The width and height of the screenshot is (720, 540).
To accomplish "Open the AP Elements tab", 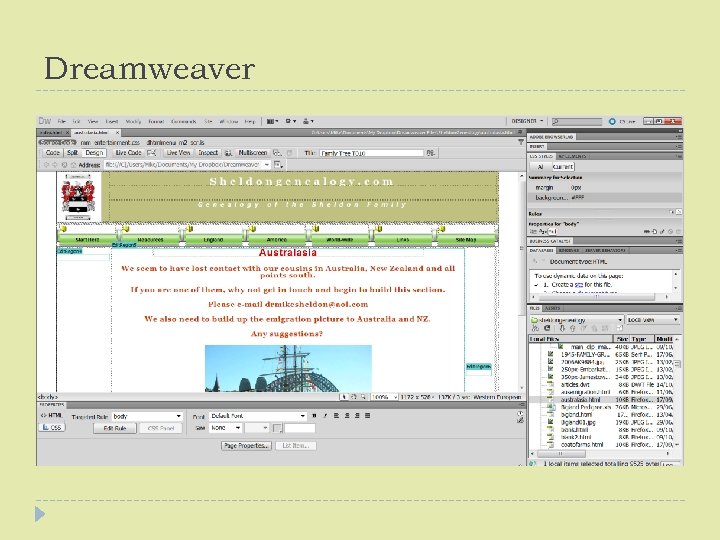I will pyautogui.click(x=572, y=157).
